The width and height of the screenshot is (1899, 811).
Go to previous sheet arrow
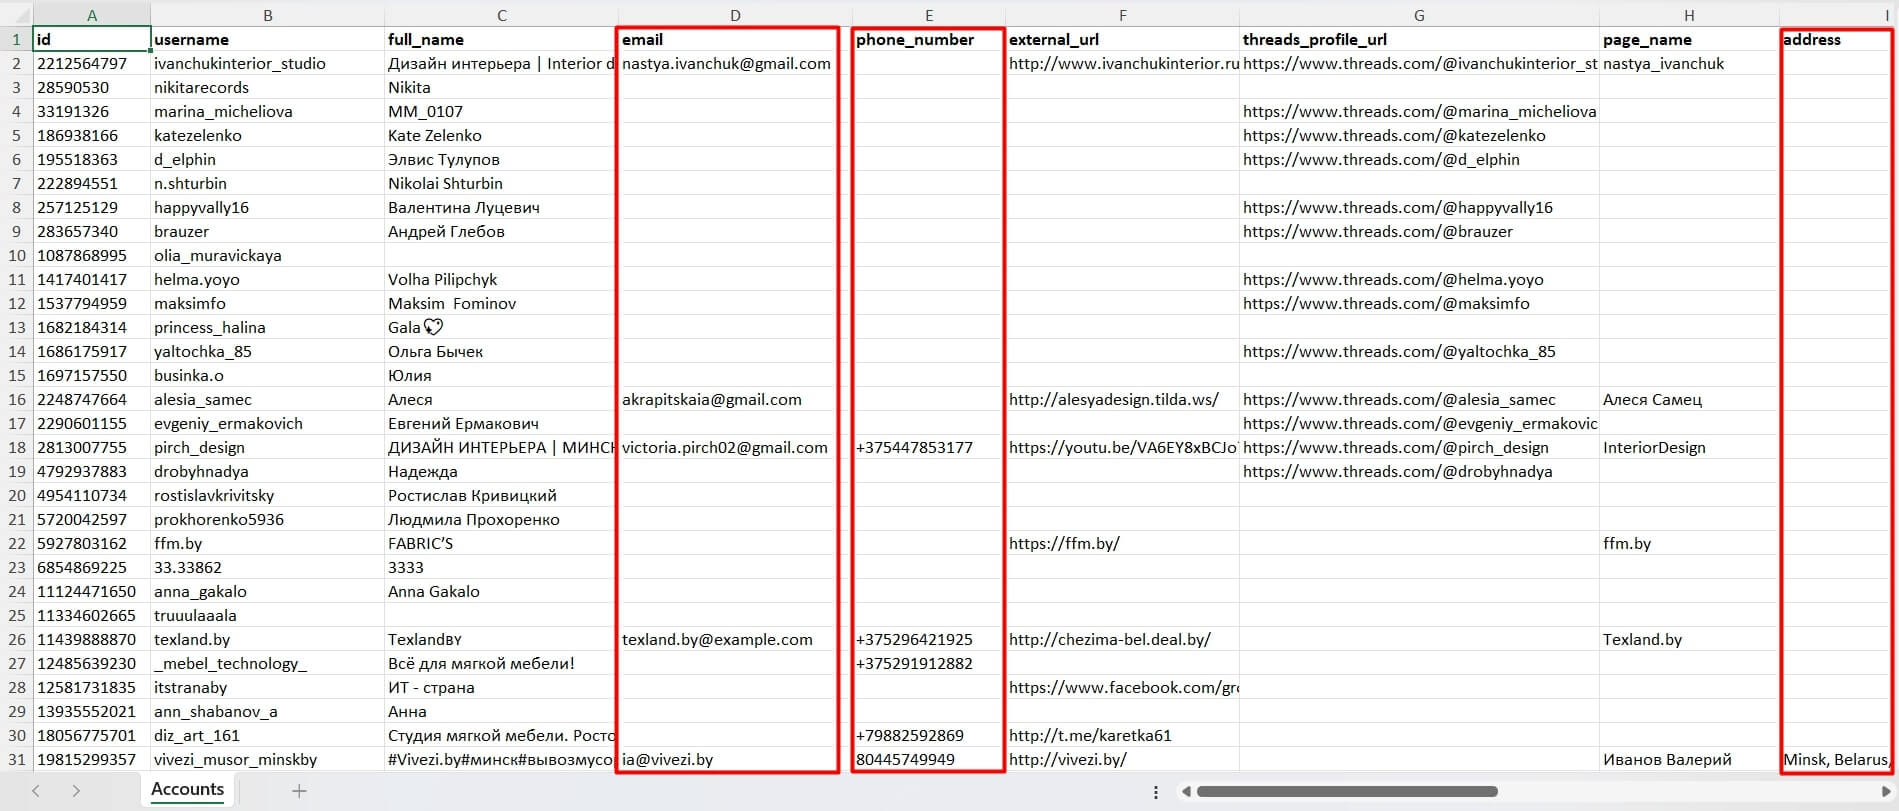pos(36,791)
